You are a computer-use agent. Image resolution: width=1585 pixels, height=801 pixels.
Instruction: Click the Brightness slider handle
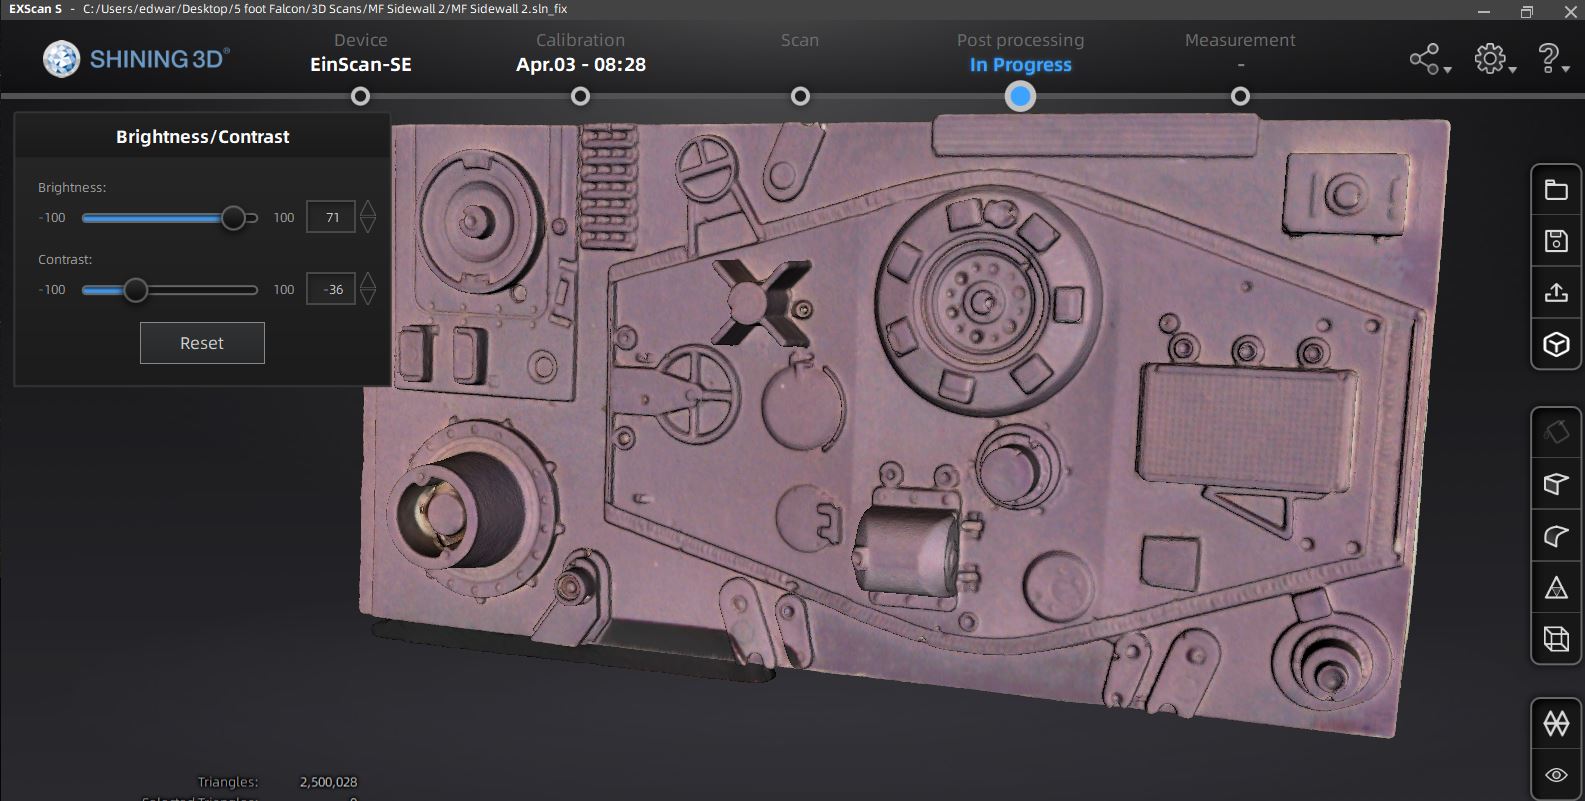tap(233, 217)
